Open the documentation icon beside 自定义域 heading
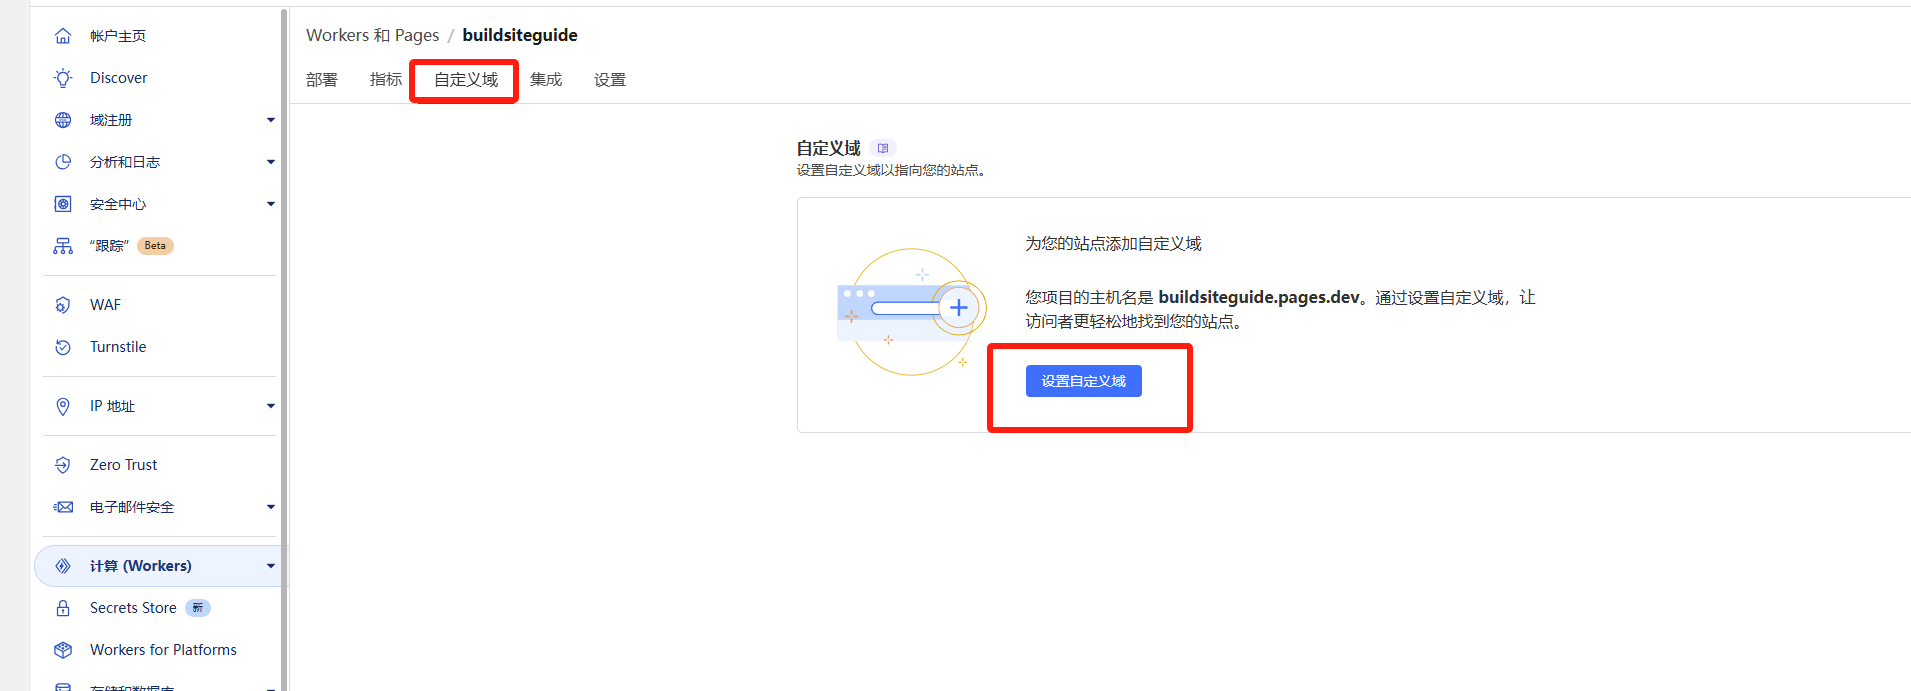 point(883,148)
